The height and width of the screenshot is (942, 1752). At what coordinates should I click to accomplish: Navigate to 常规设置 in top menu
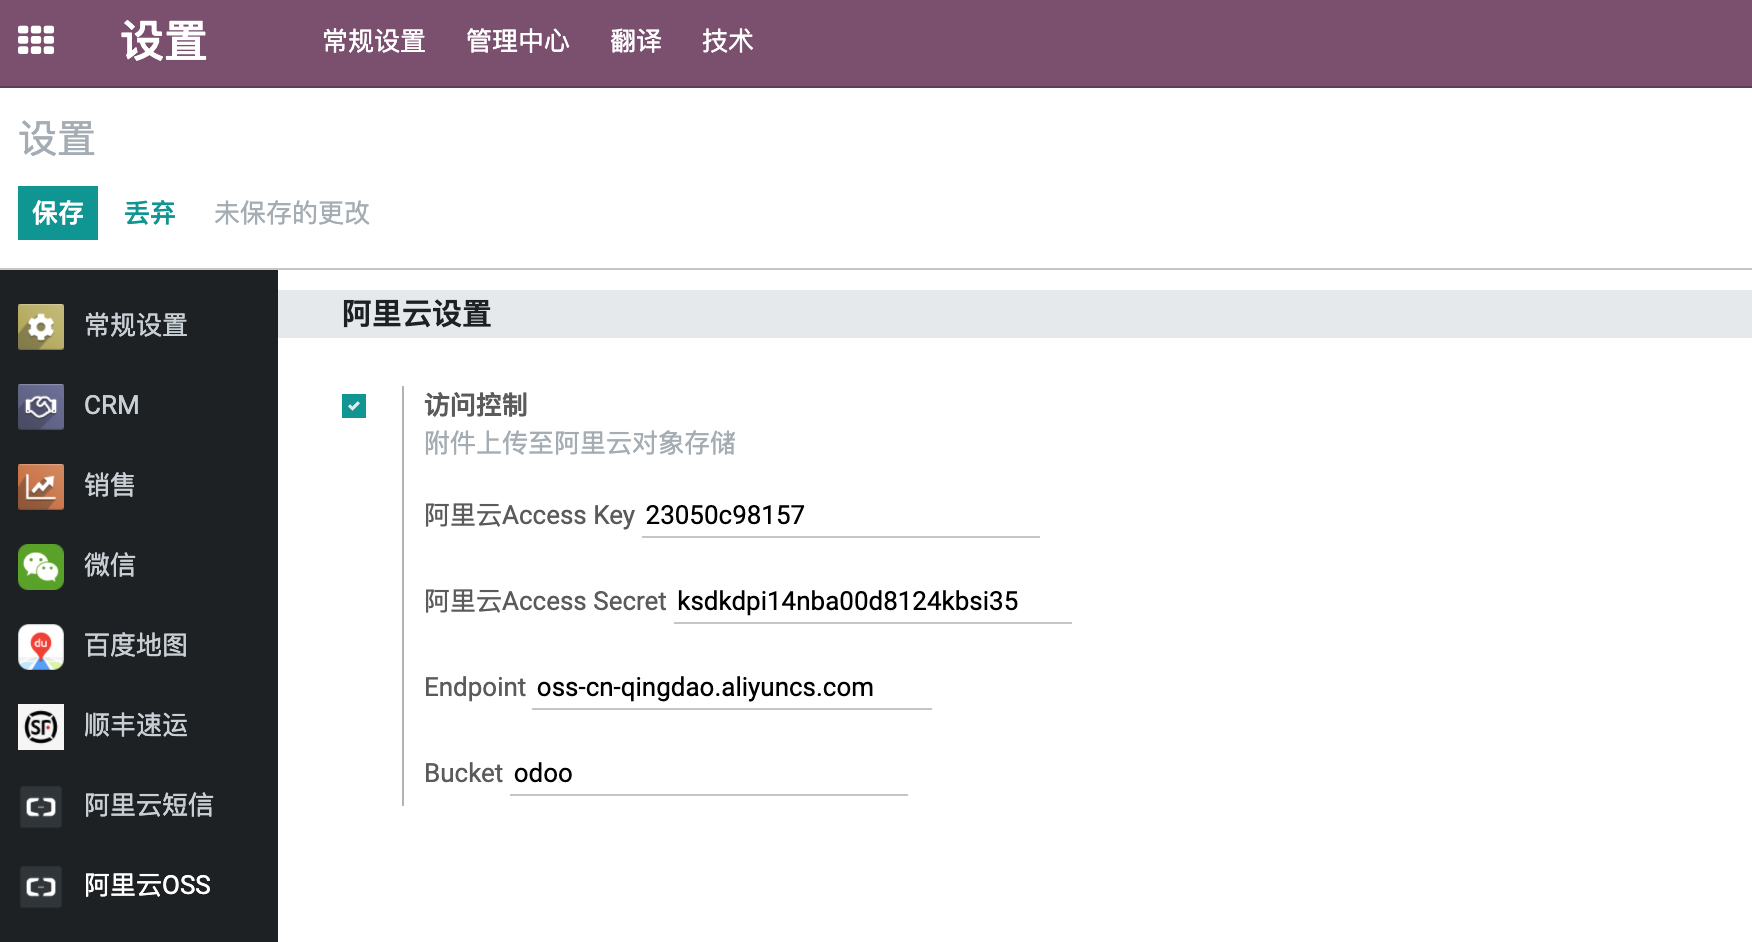373,42
